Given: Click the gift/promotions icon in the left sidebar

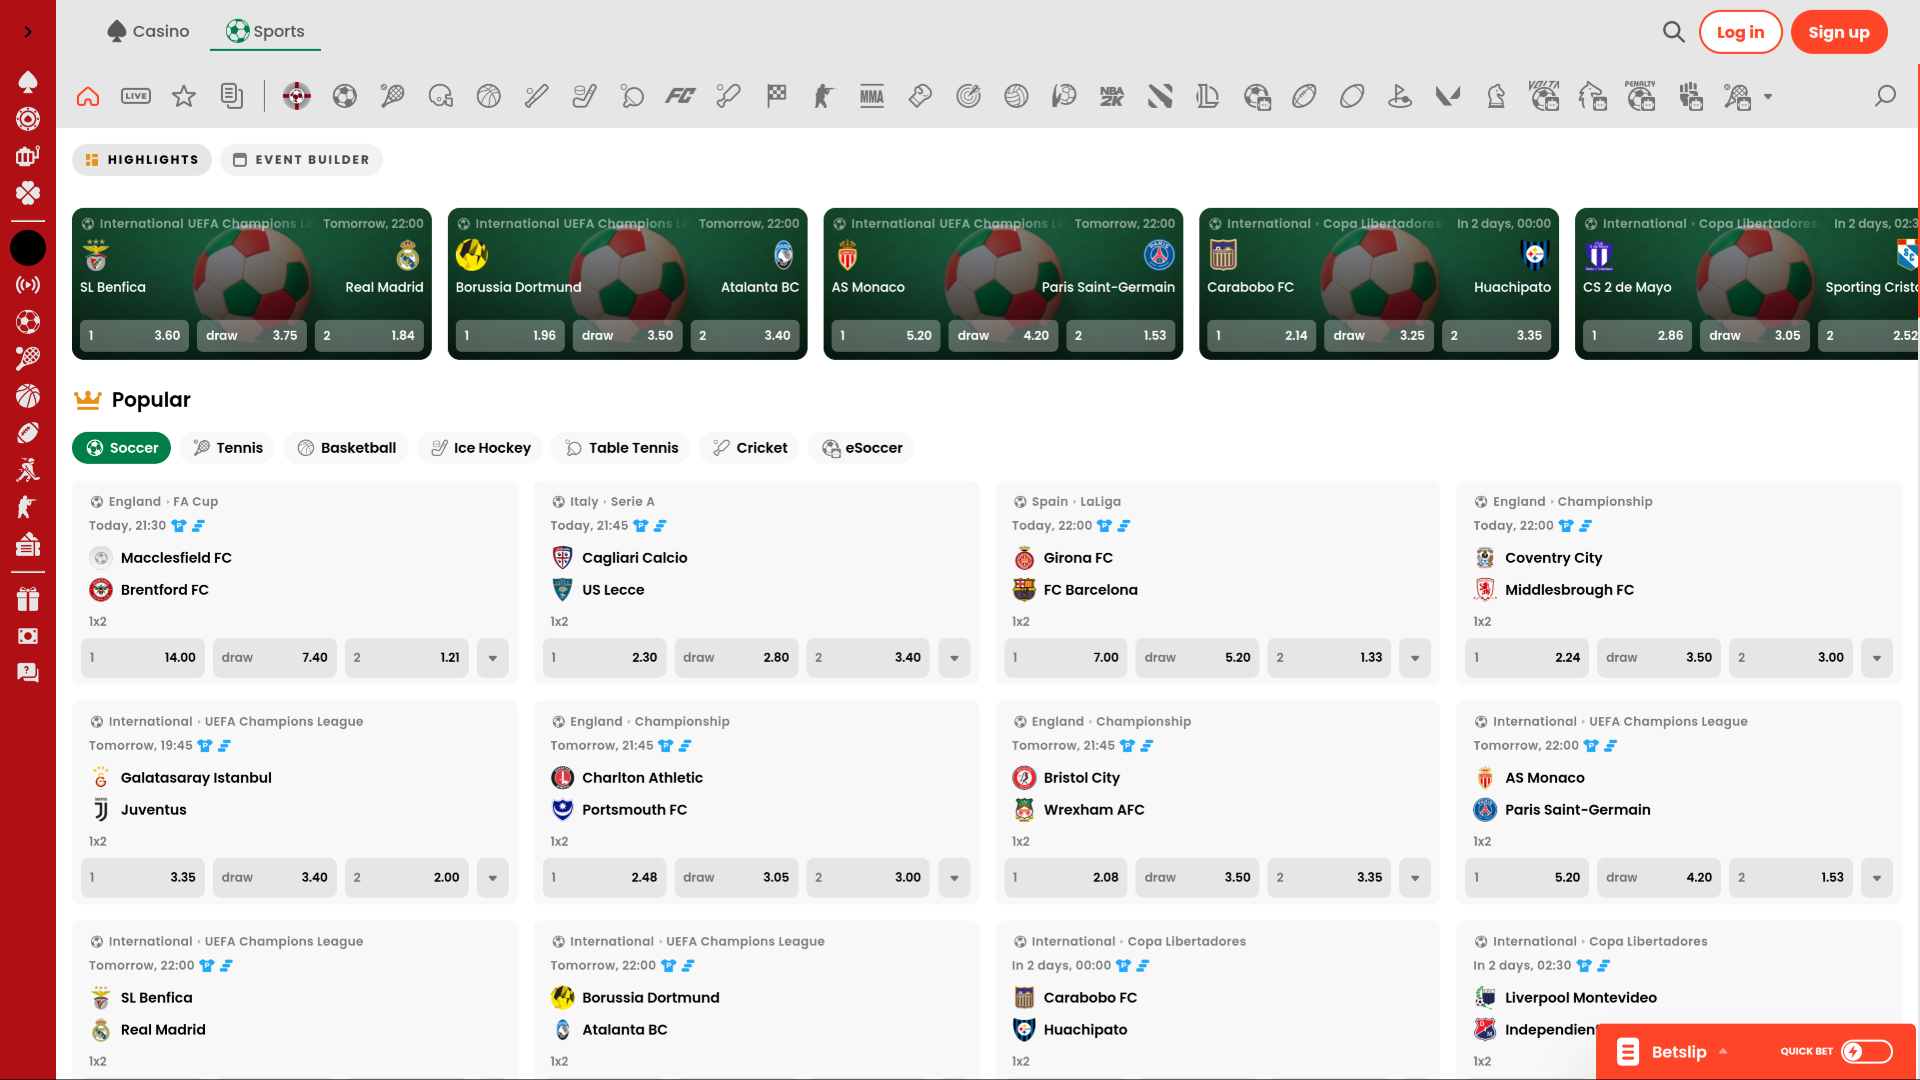Looking at the screenshot, I should point(28,598).
